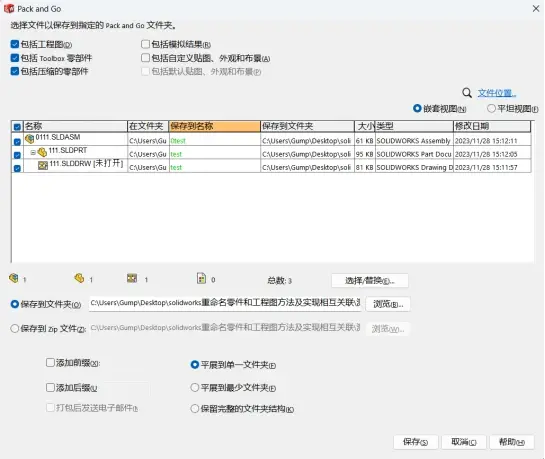This screenshot has width=545, height=459.
Task: Select the 0111.SLDASM file name
Action: click(x=58, y=137)
